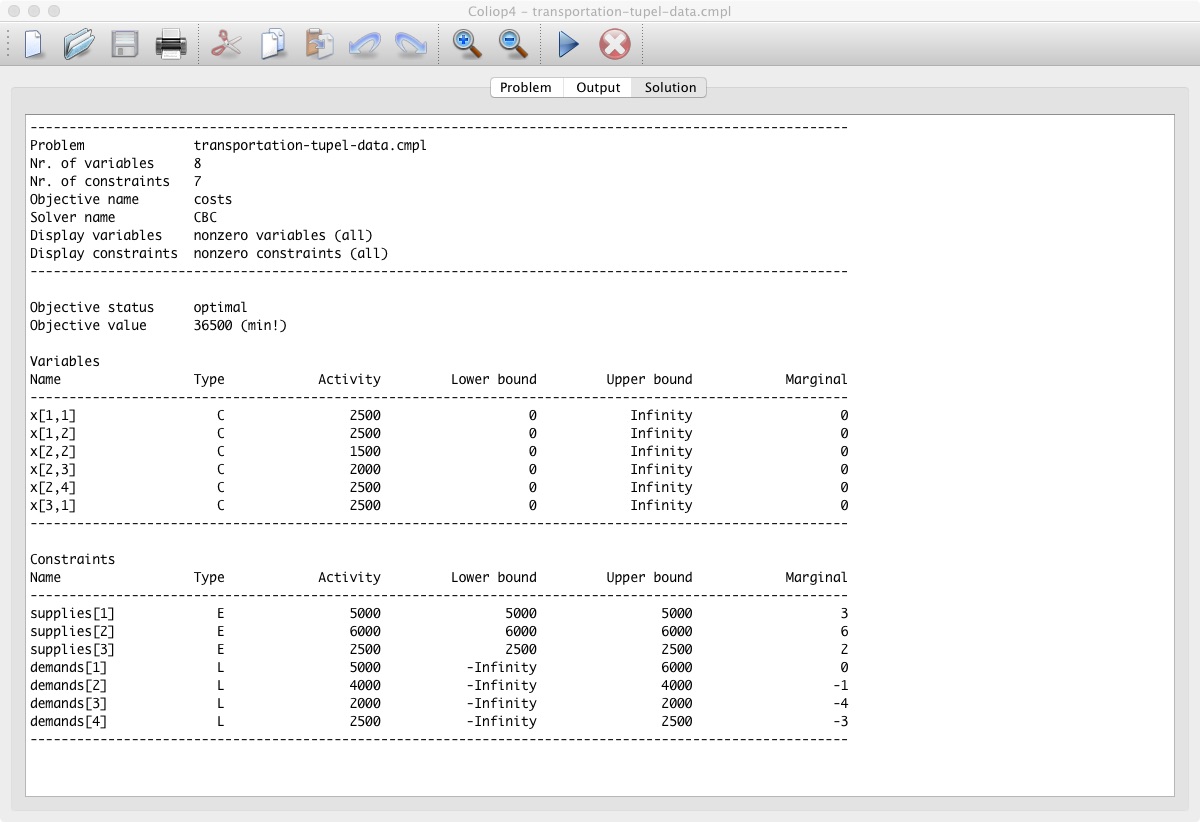1200x822 pixels.
Task: Click the supplies[2] constraint row
Action: [68, 632]
